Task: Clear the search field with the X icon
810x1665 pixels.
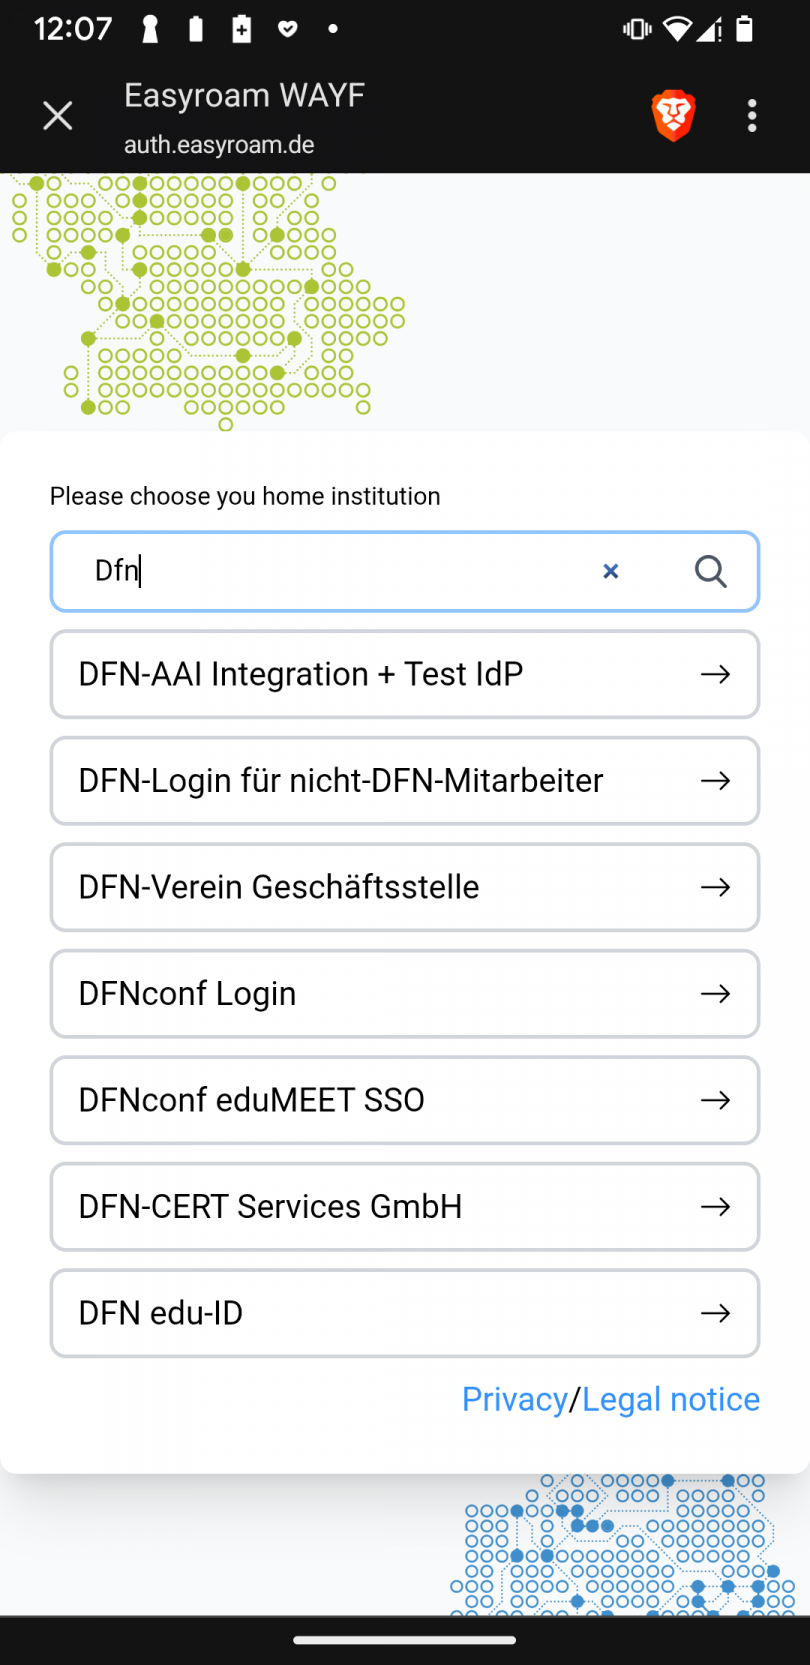Action: [610, 571]
